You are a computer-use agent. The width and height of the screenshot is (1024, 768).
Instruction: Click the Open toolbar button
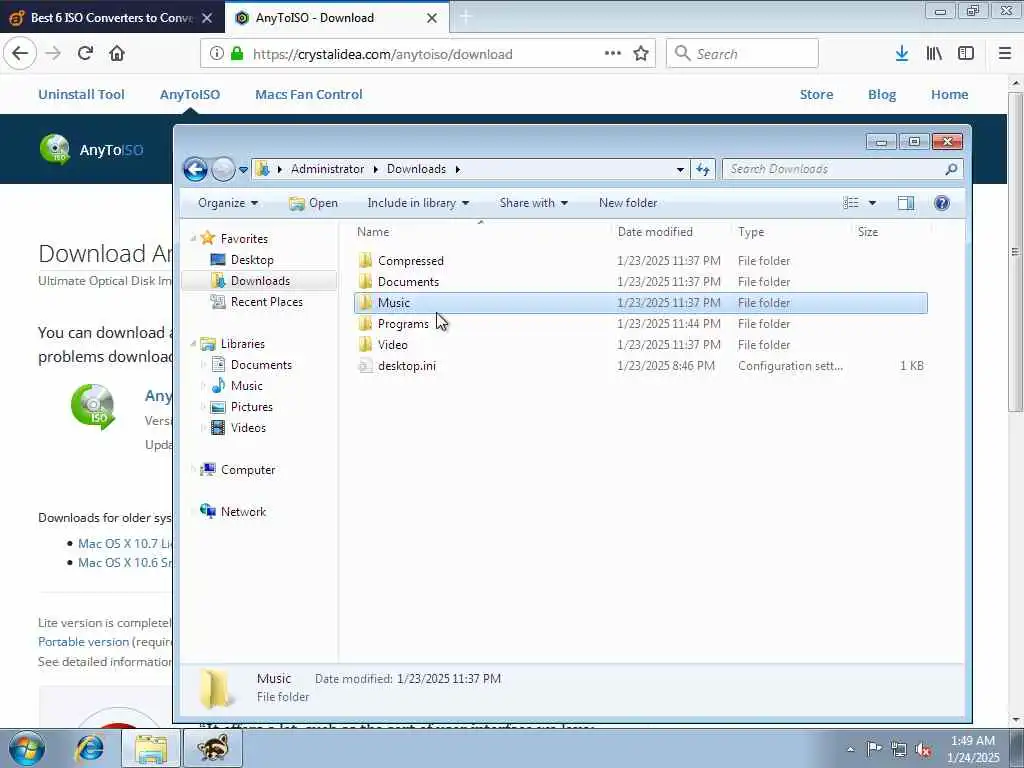click(x=313, y=203)
